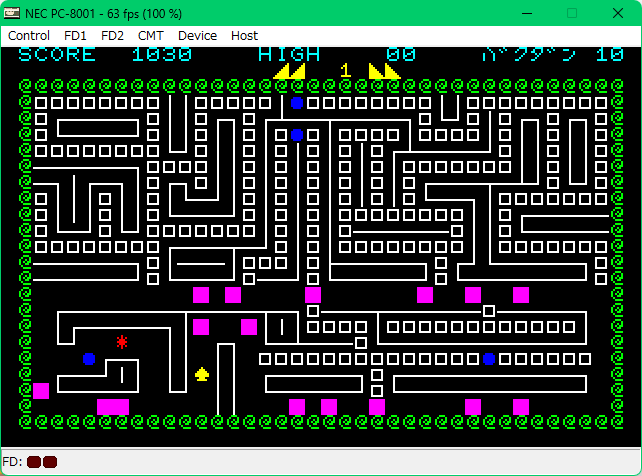Click the blue ball in the long lower dot row
Screen dimensions: 642x476
[x=489, y=359]
